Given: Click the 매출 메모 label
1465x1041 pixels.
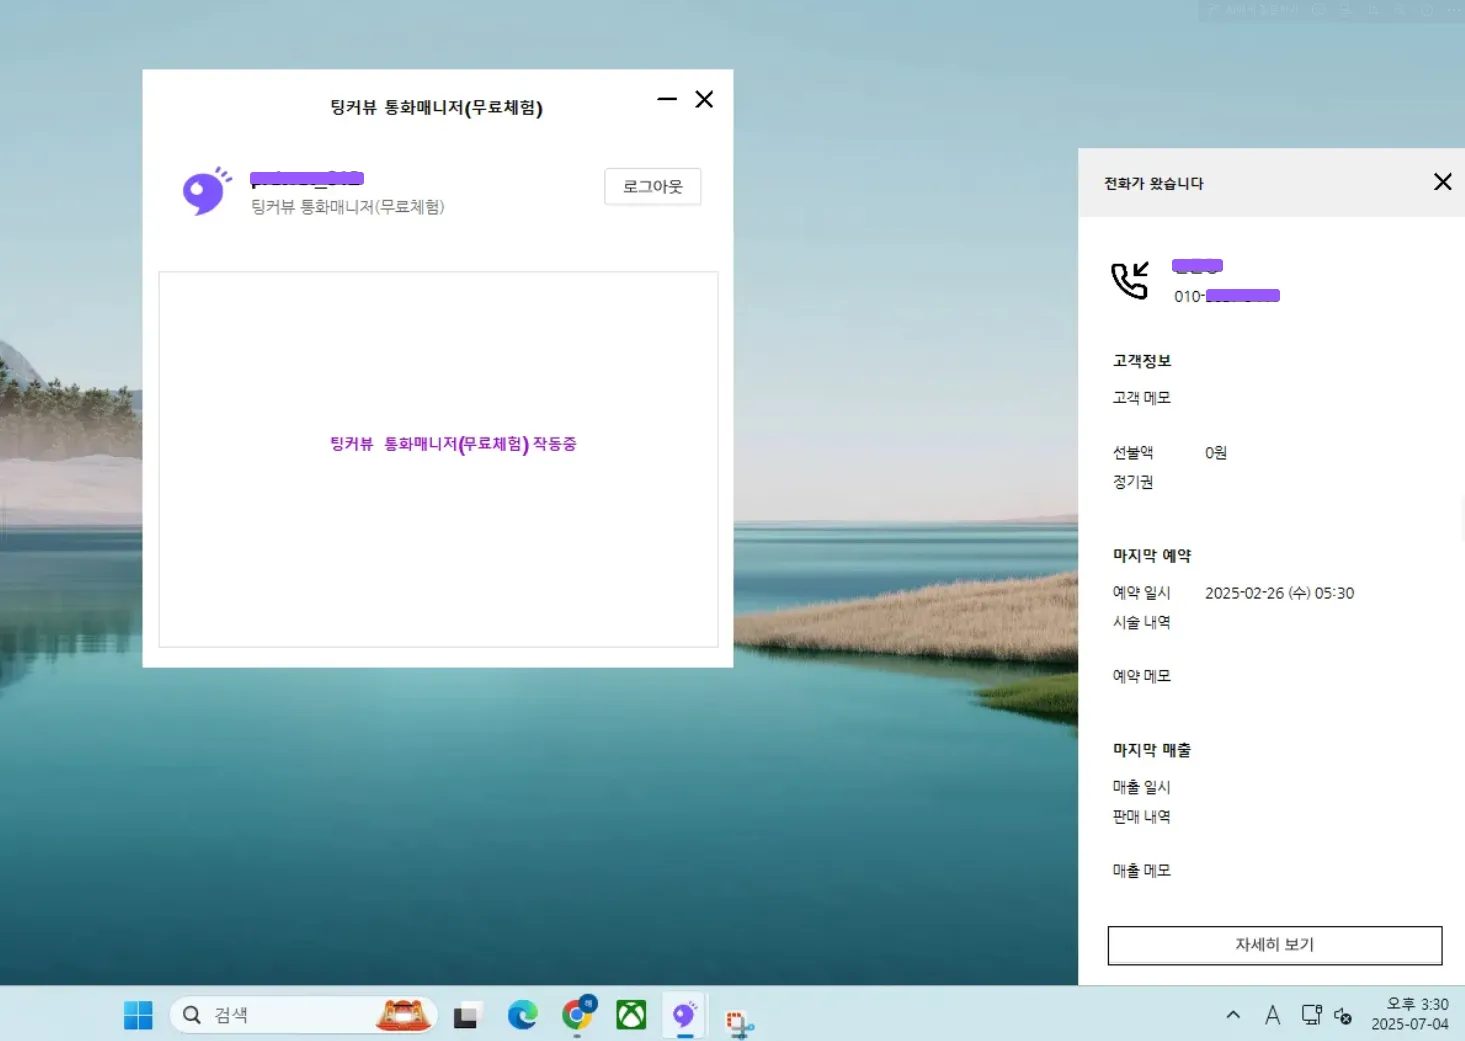Looking at the screenshot, I should pyautogui.click(x=1141, y=870).
